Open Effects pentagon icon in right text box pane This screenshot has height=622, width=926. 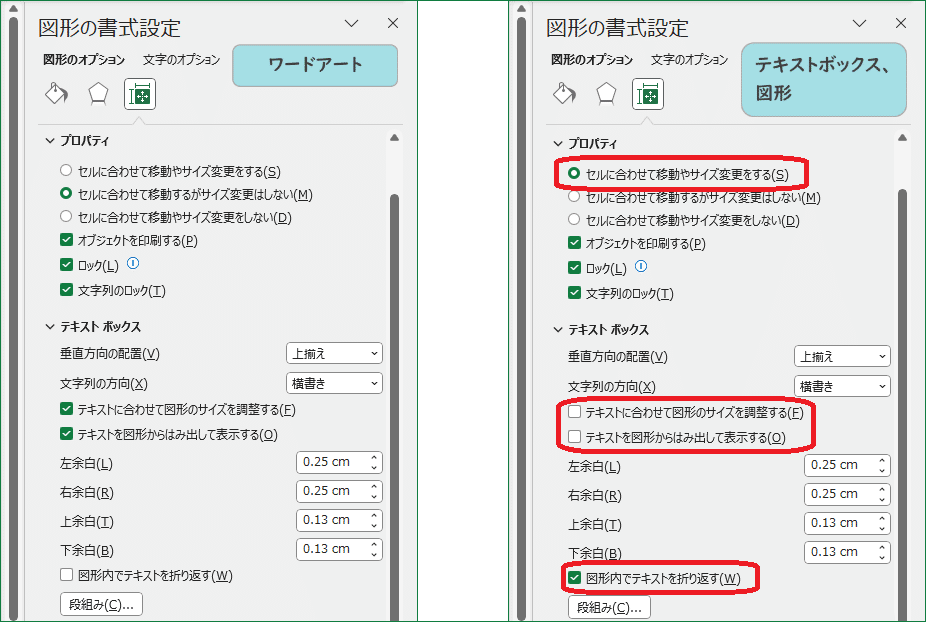pos(606,93)
